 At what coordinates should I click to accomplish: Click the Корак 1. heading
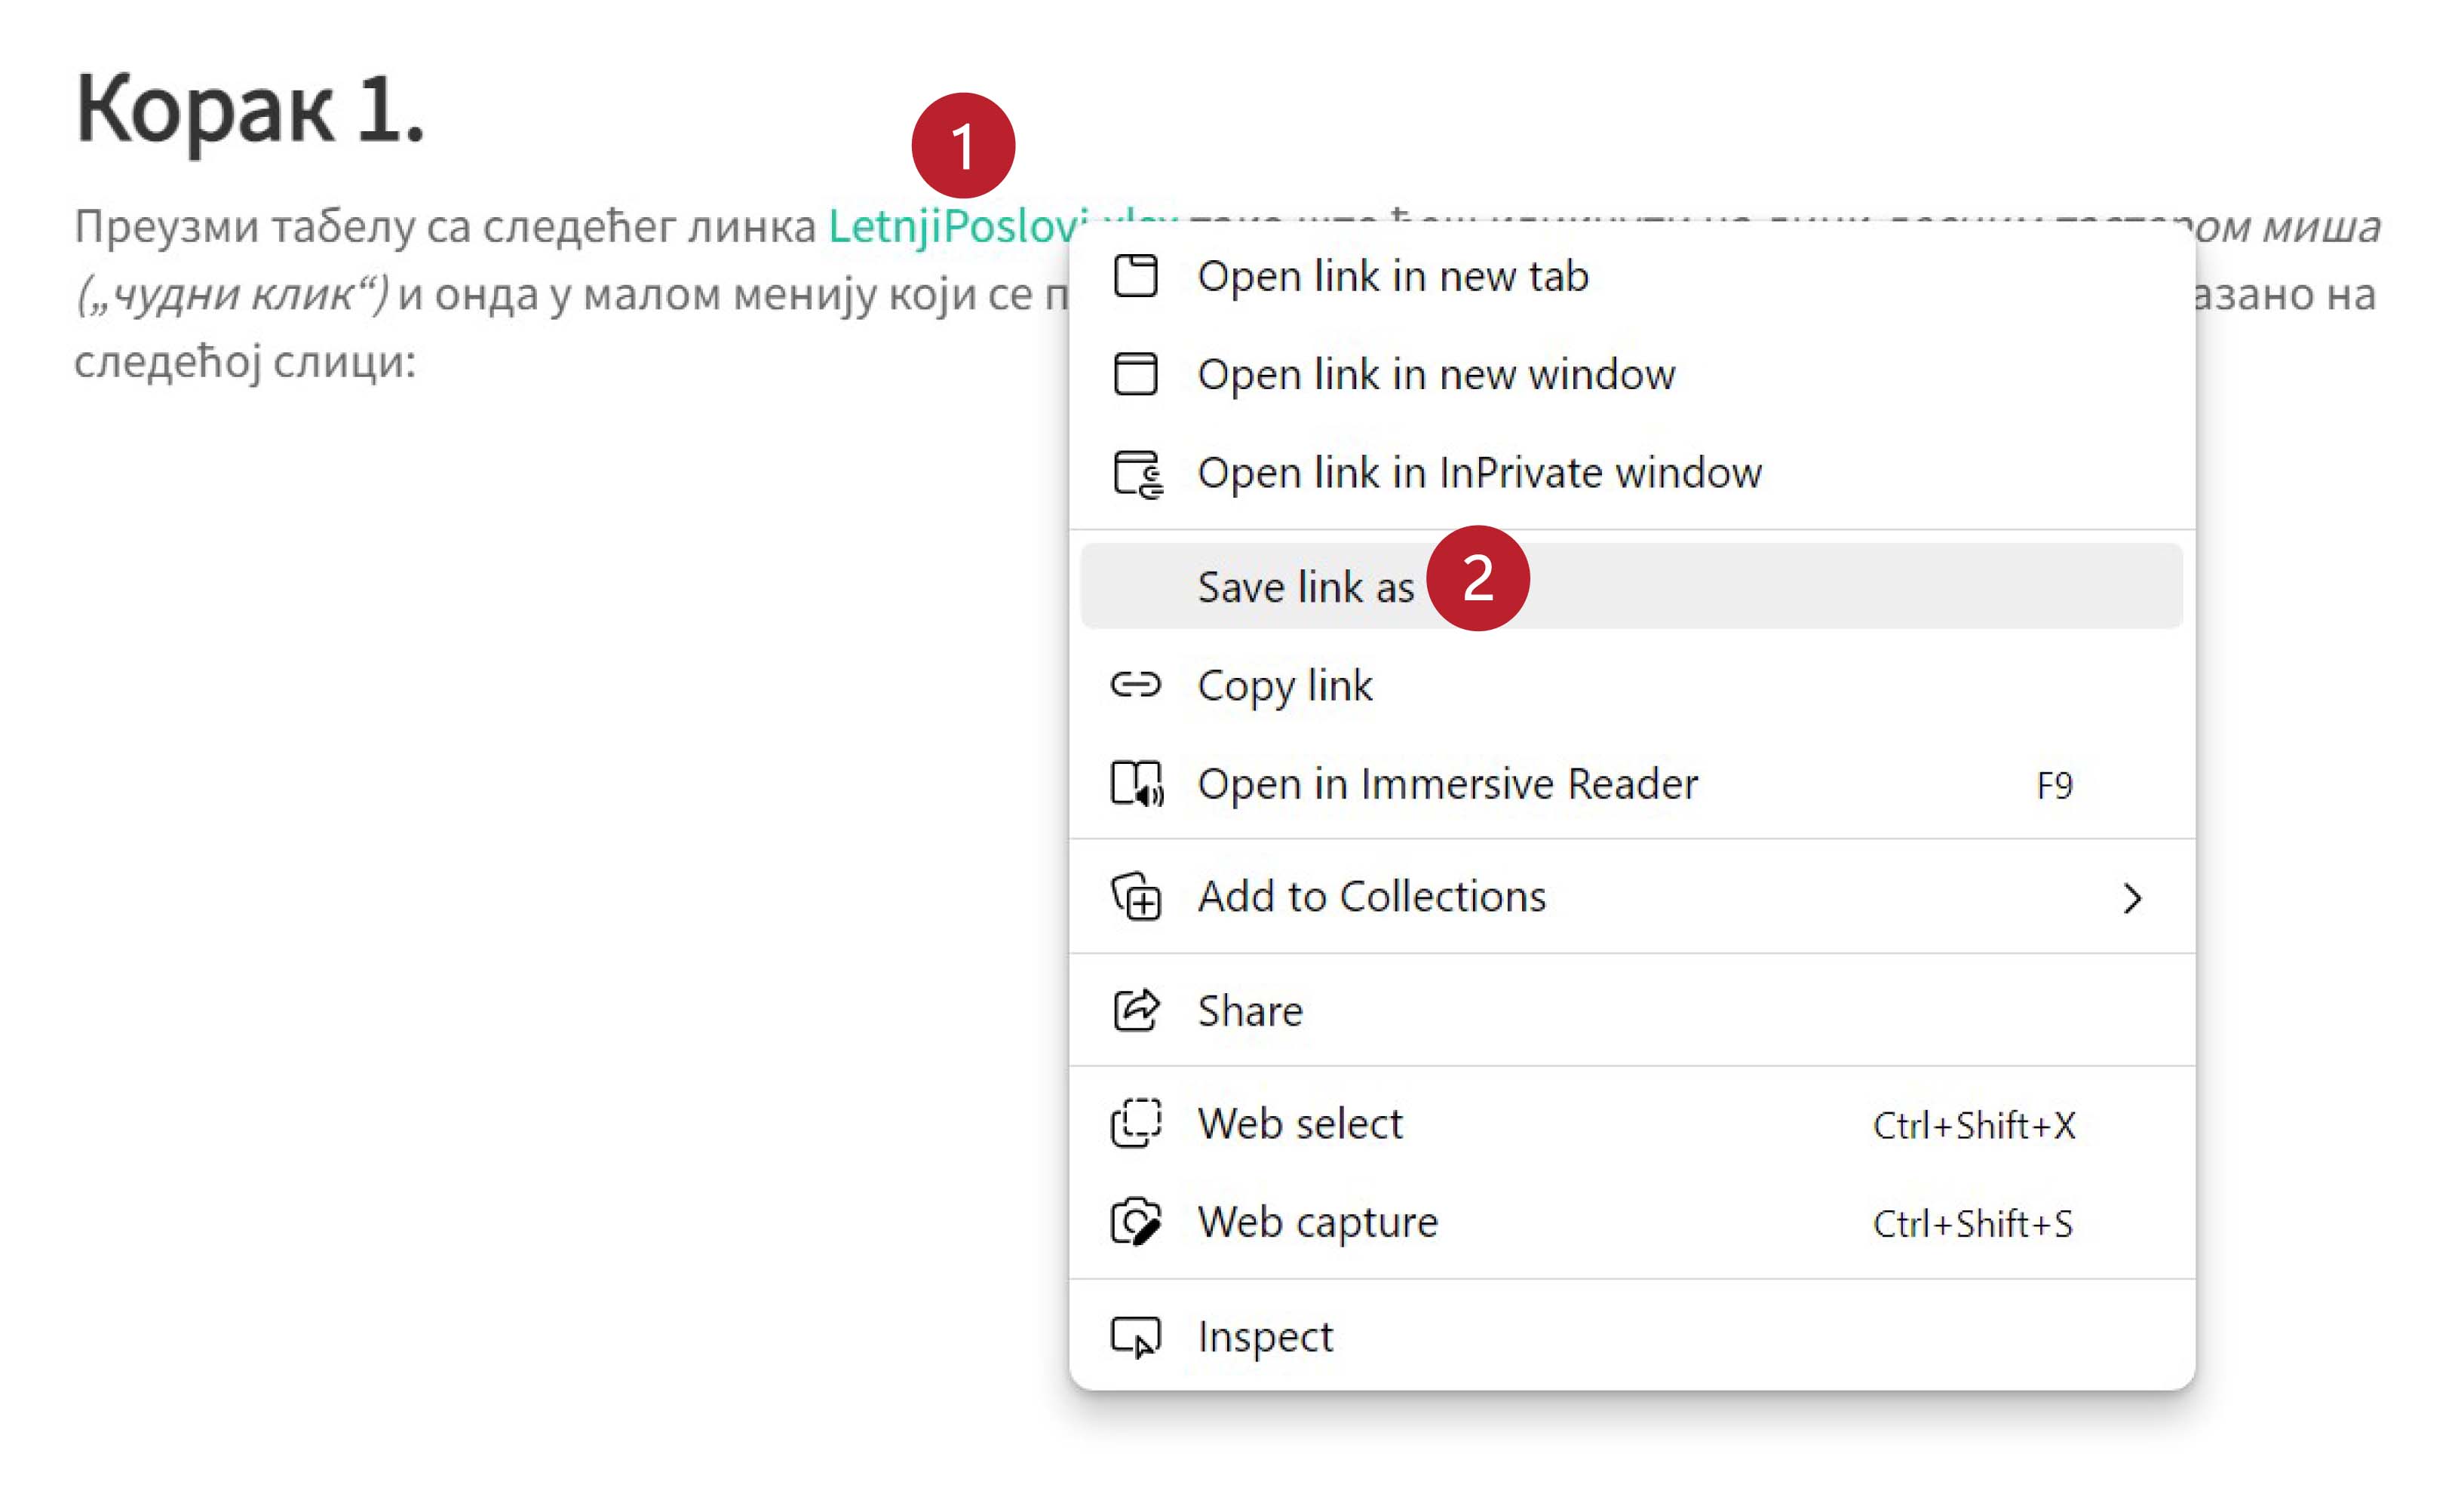pos(250,108)
